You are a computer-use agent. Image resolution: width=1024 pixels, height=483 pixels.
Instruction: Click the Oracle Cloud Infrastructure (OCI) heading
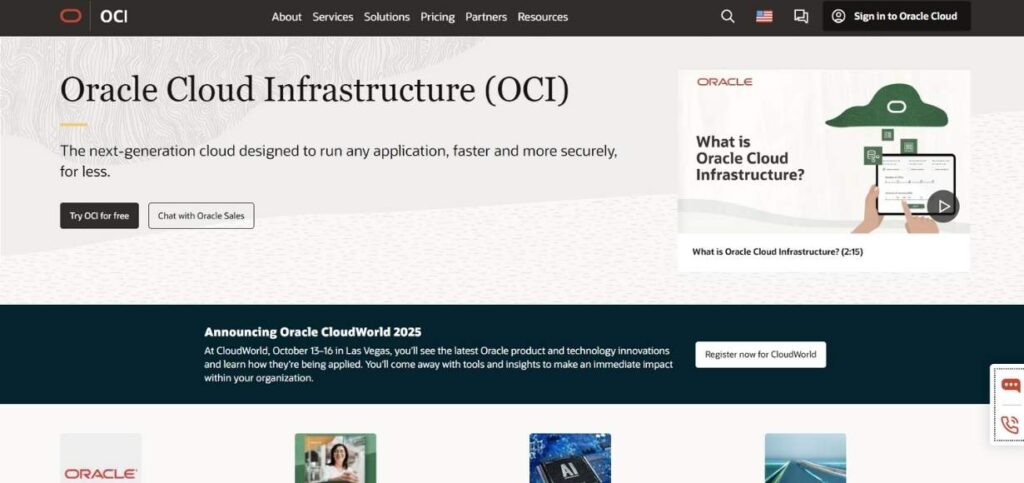[315, 90]
